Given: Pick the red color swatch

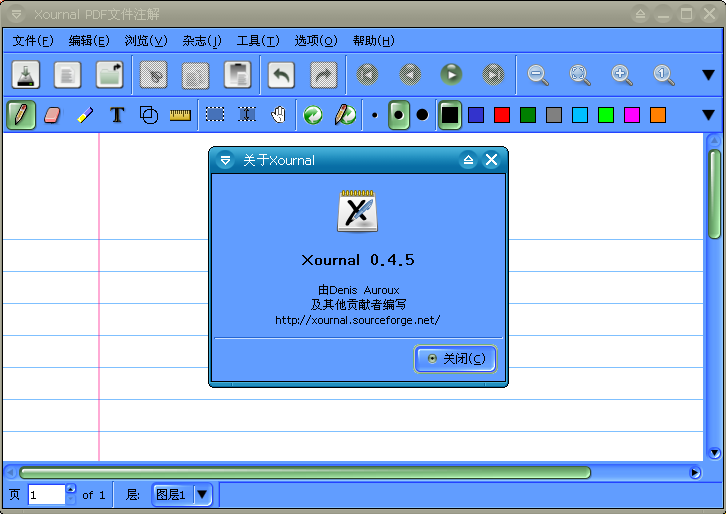Looking at the screenshot, I should (502, 115).
